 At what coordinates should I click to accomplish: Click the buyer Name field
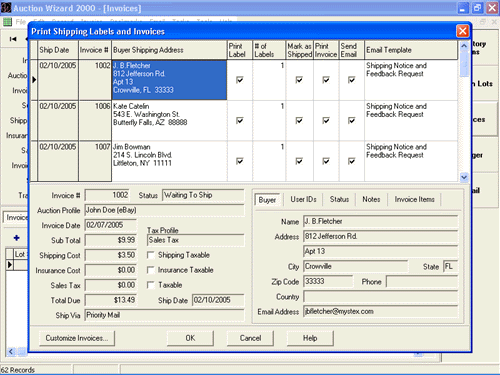pyautogui.click(x=380, y=222)
